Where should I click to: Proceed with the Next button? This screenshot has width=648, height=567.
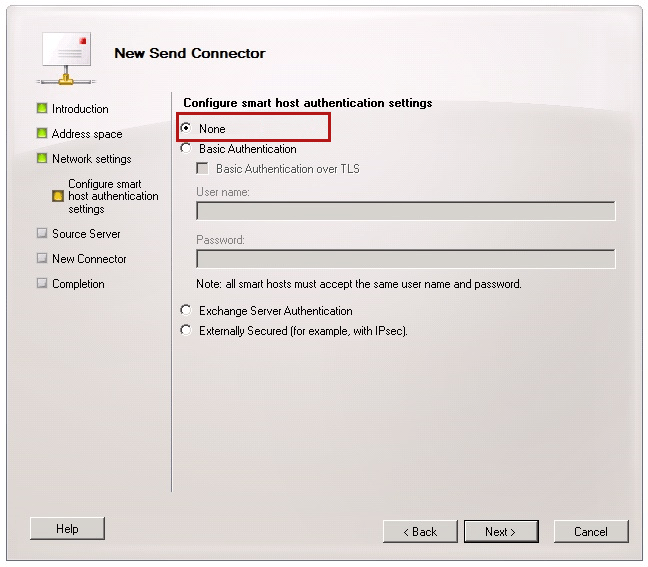click(501, 531)
